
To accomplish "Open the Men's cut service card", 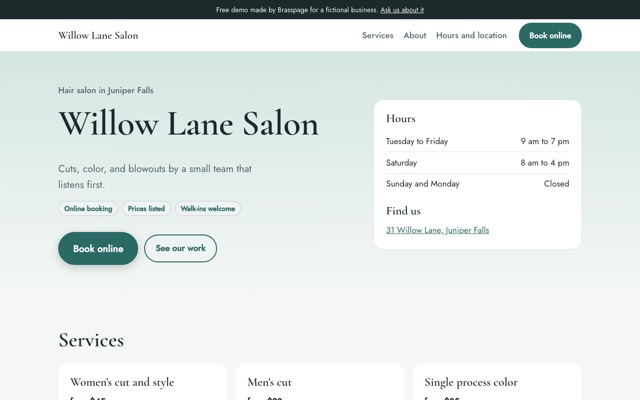I will [320, 382].
